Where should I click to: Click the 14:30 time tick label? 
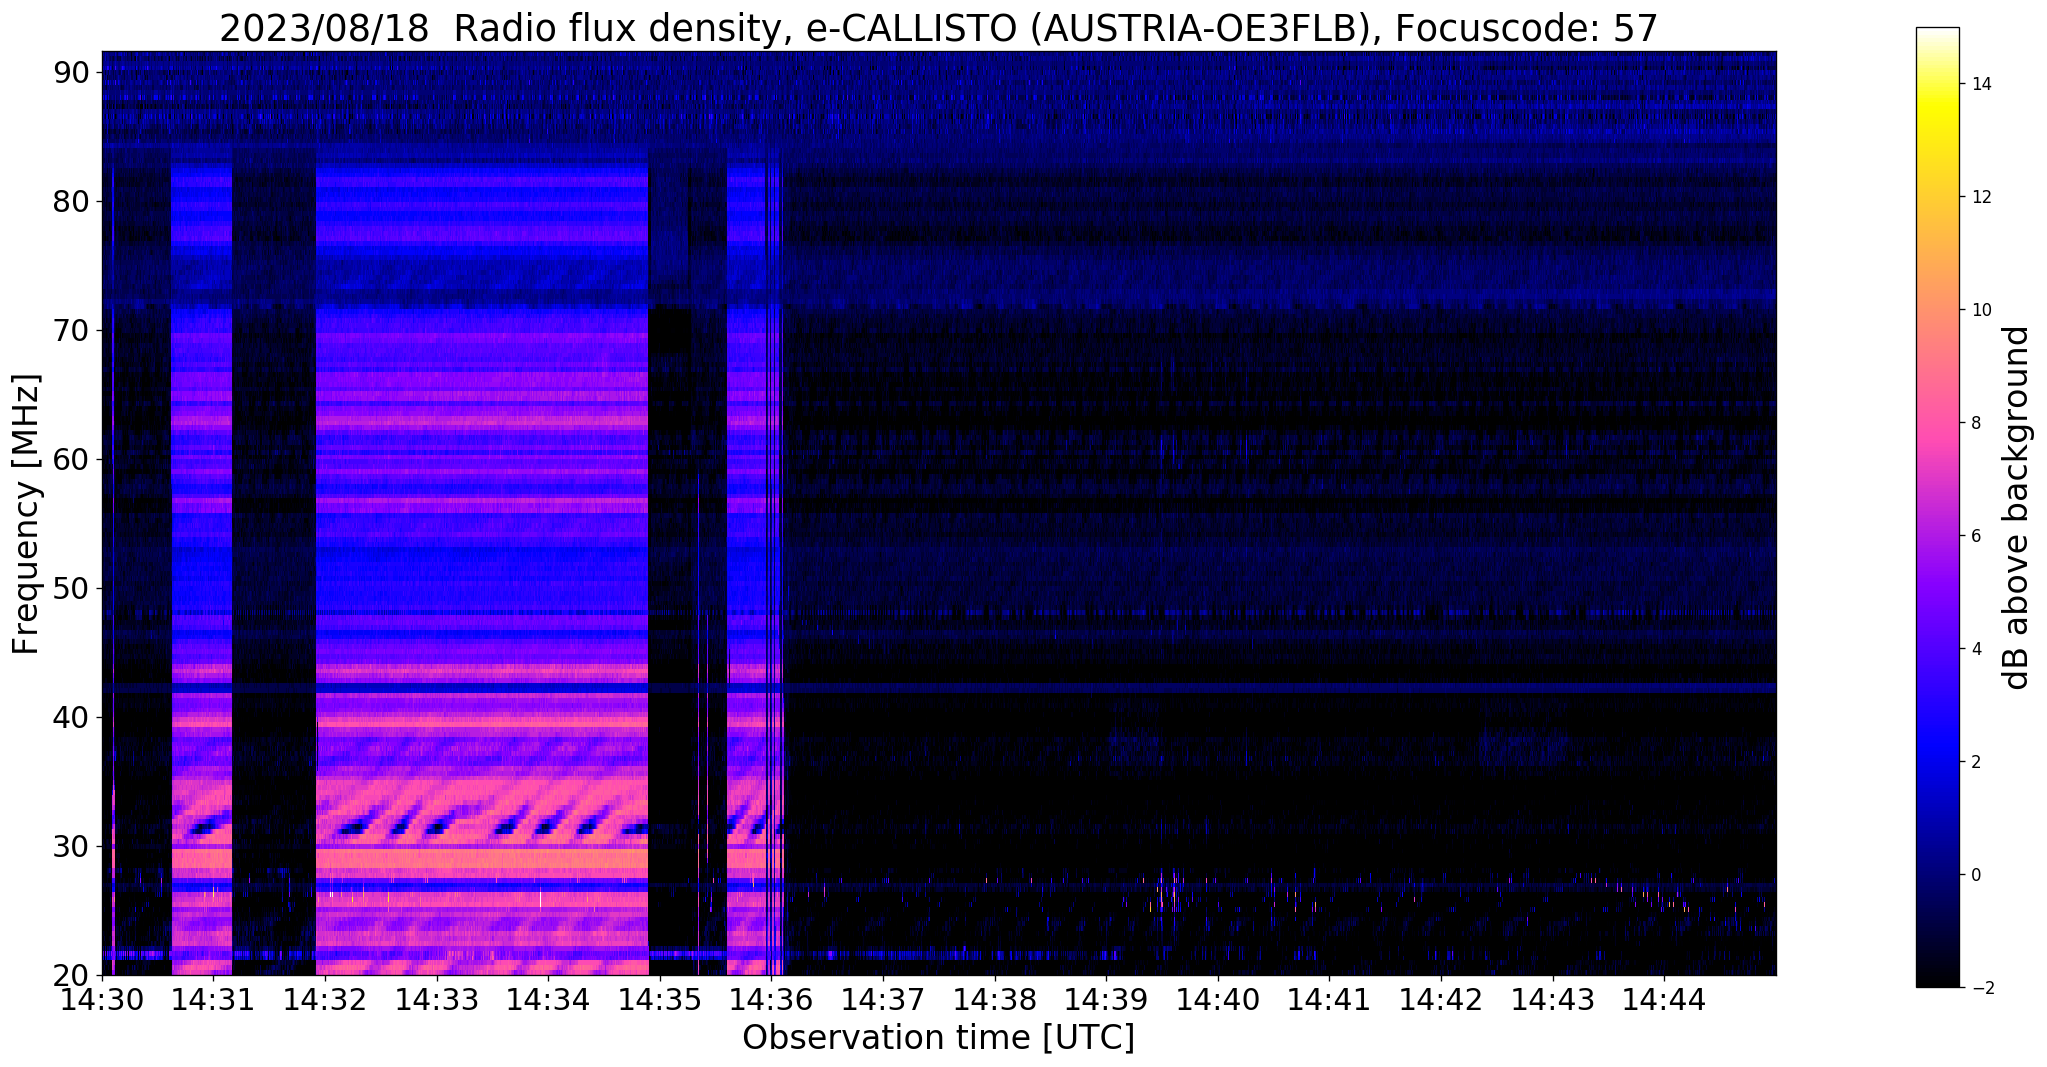(x=101, y=999)
